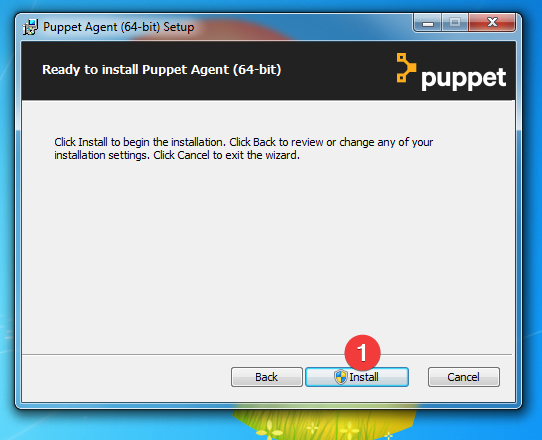The height and width of the screenshot is (440, 542).
Task: Close the setup window with X
Action: (492, 22)
